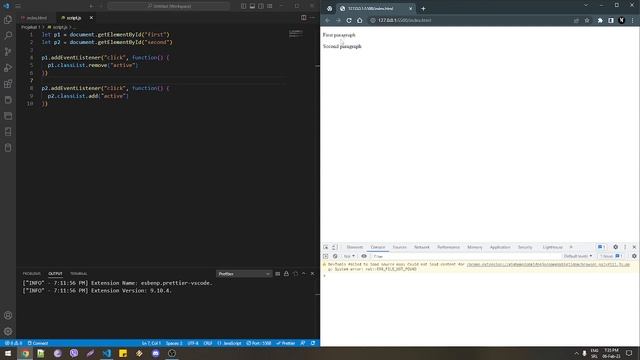640x360 pixels.
Task: Click the Port: 5500 Live Server item
Action: tap(259, 343)
